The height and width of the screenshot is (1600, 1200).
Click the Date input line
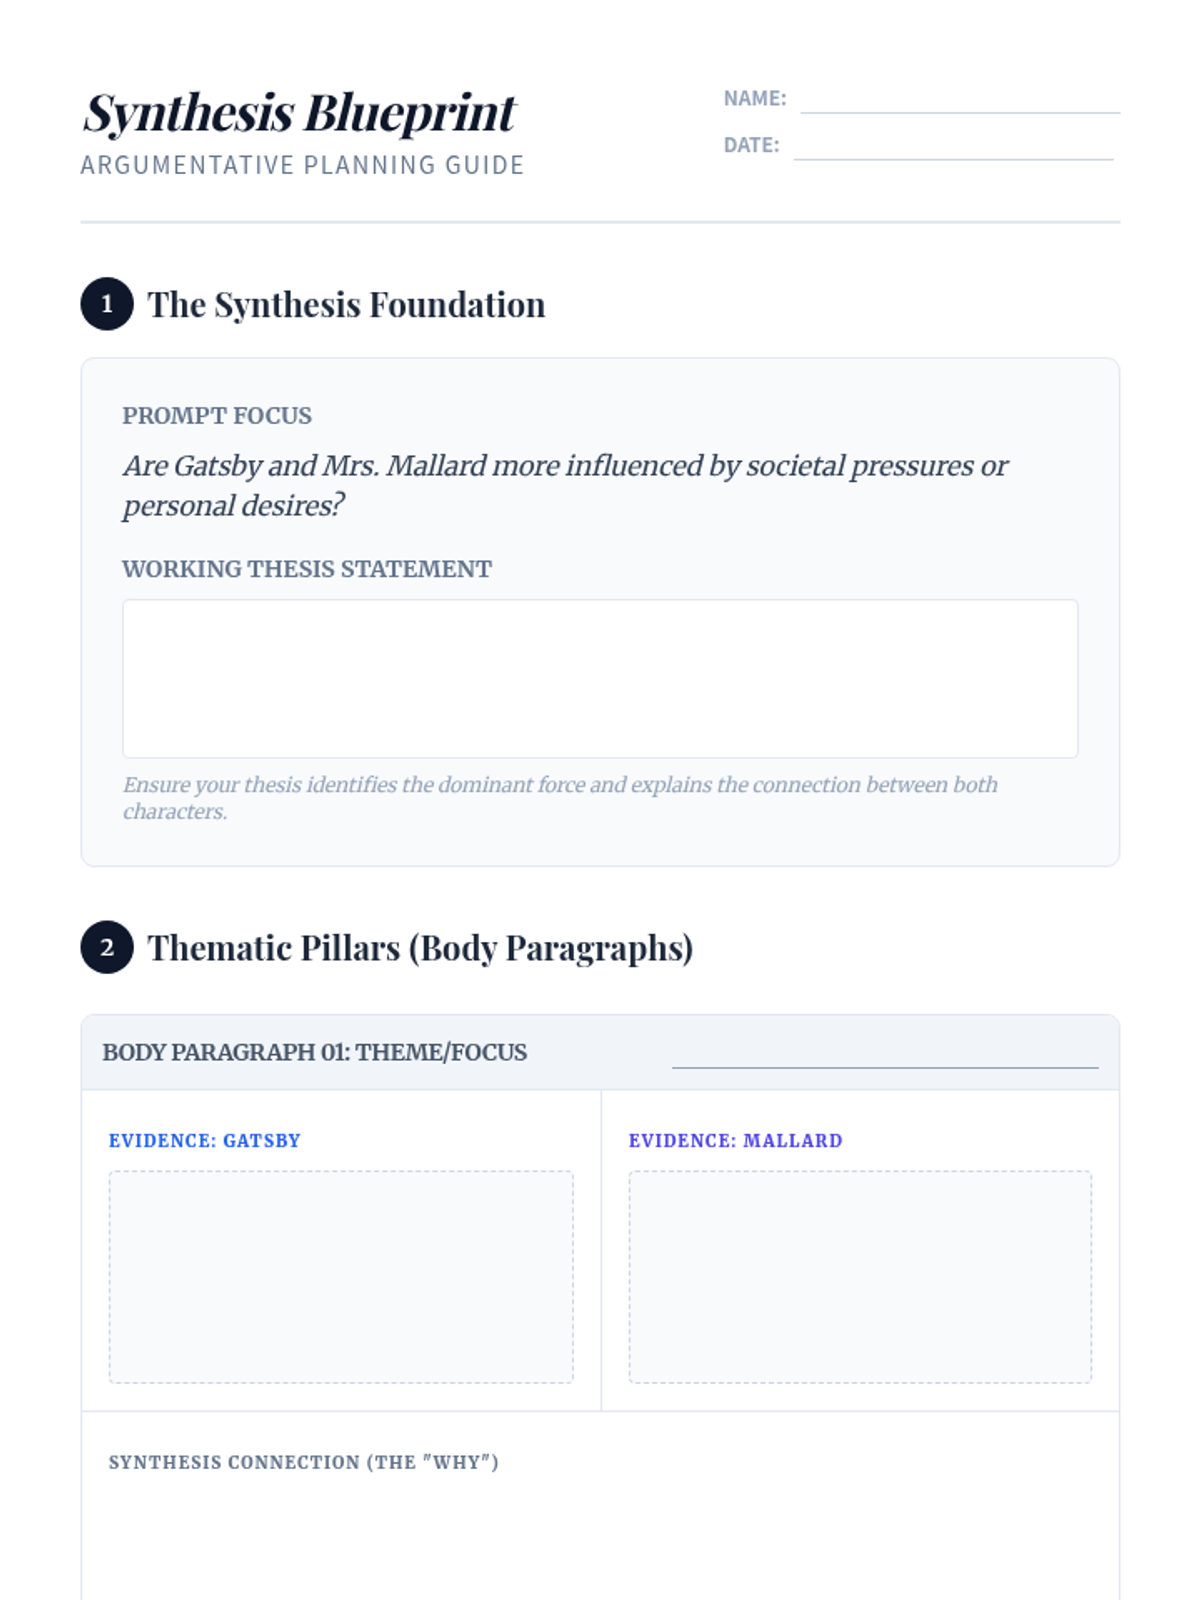pyautogui.click(x=953, y=146)
